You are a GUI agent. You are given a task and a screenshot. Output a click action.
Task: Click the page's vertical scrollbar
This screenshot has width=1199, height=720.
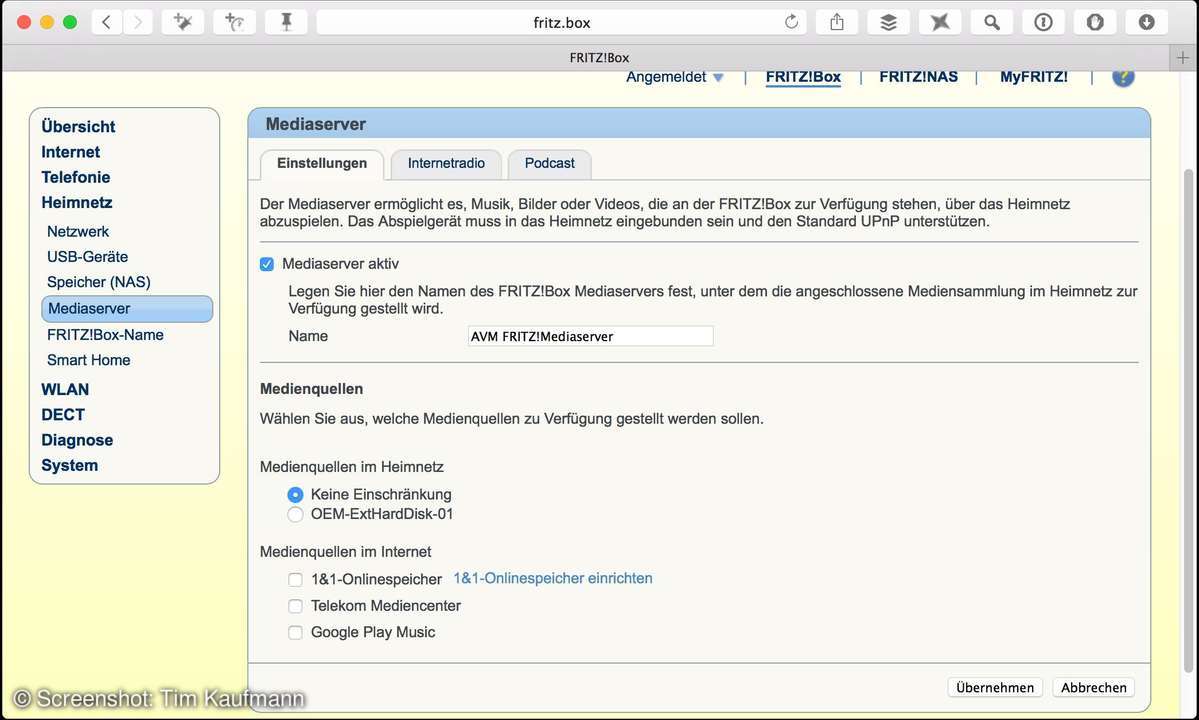pyautogui.click(x=1188, y=420)
